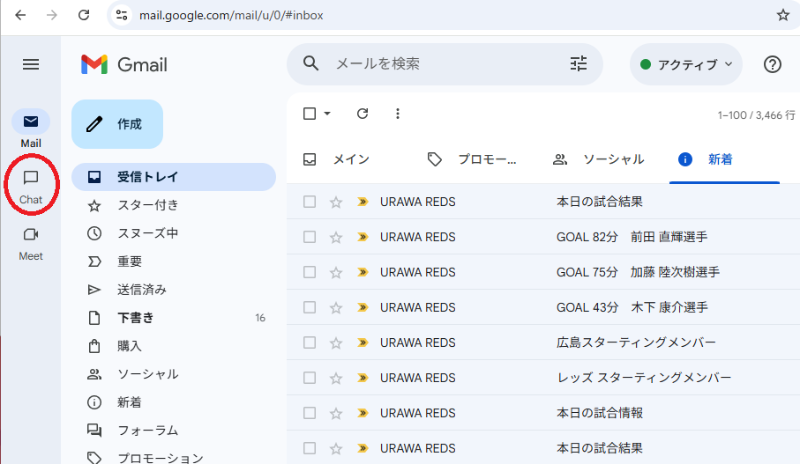Open the Chat icon in sidebar
Screen dimensions: 800x464
(31, 179)
